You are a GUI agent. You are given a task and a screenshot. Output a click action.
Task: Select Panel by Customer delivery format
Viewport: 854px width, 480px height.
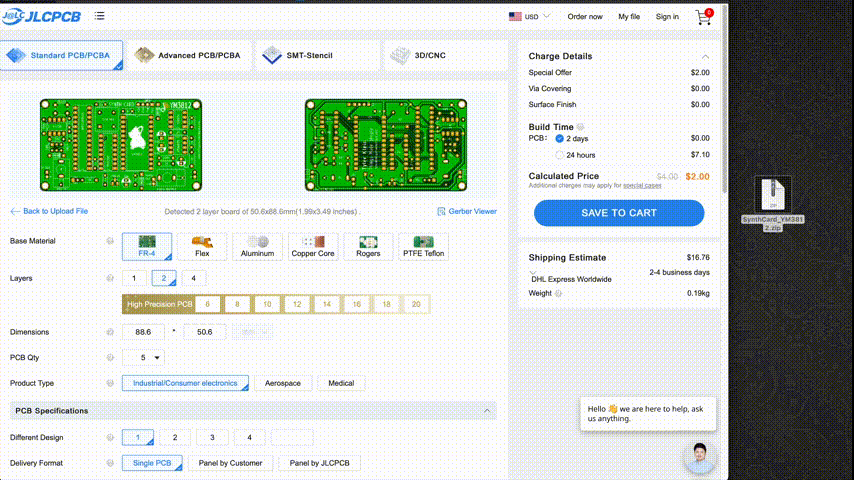click(230, 463)
